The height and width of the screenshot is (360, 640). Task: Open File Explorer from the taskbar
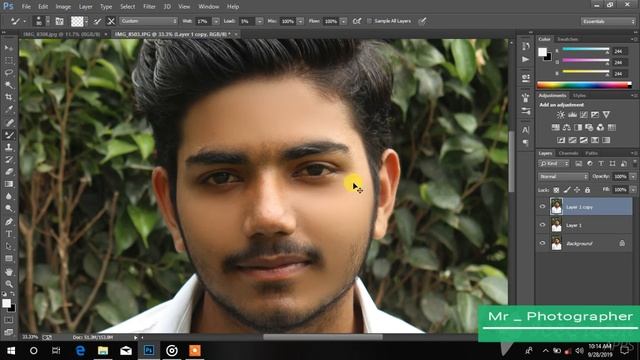103,351
